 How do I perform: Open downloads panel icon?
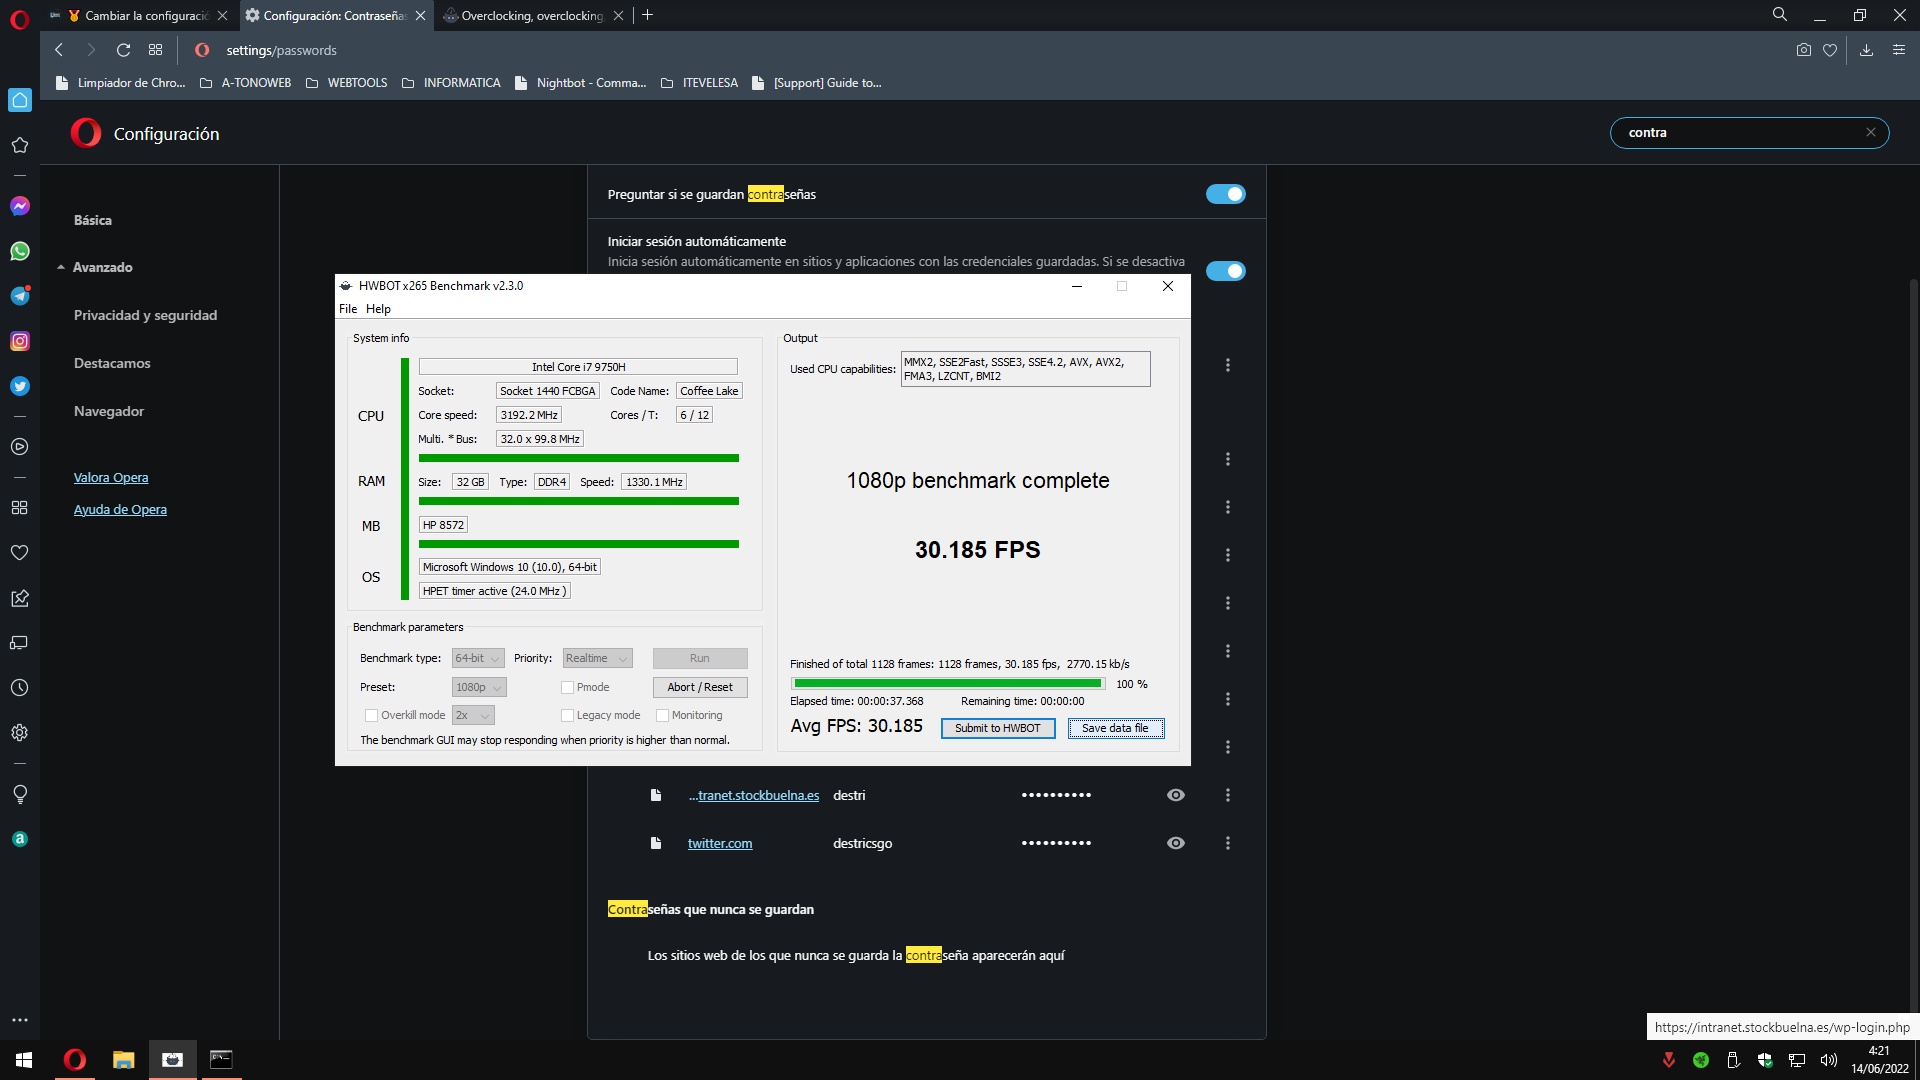click(1866, 50)
